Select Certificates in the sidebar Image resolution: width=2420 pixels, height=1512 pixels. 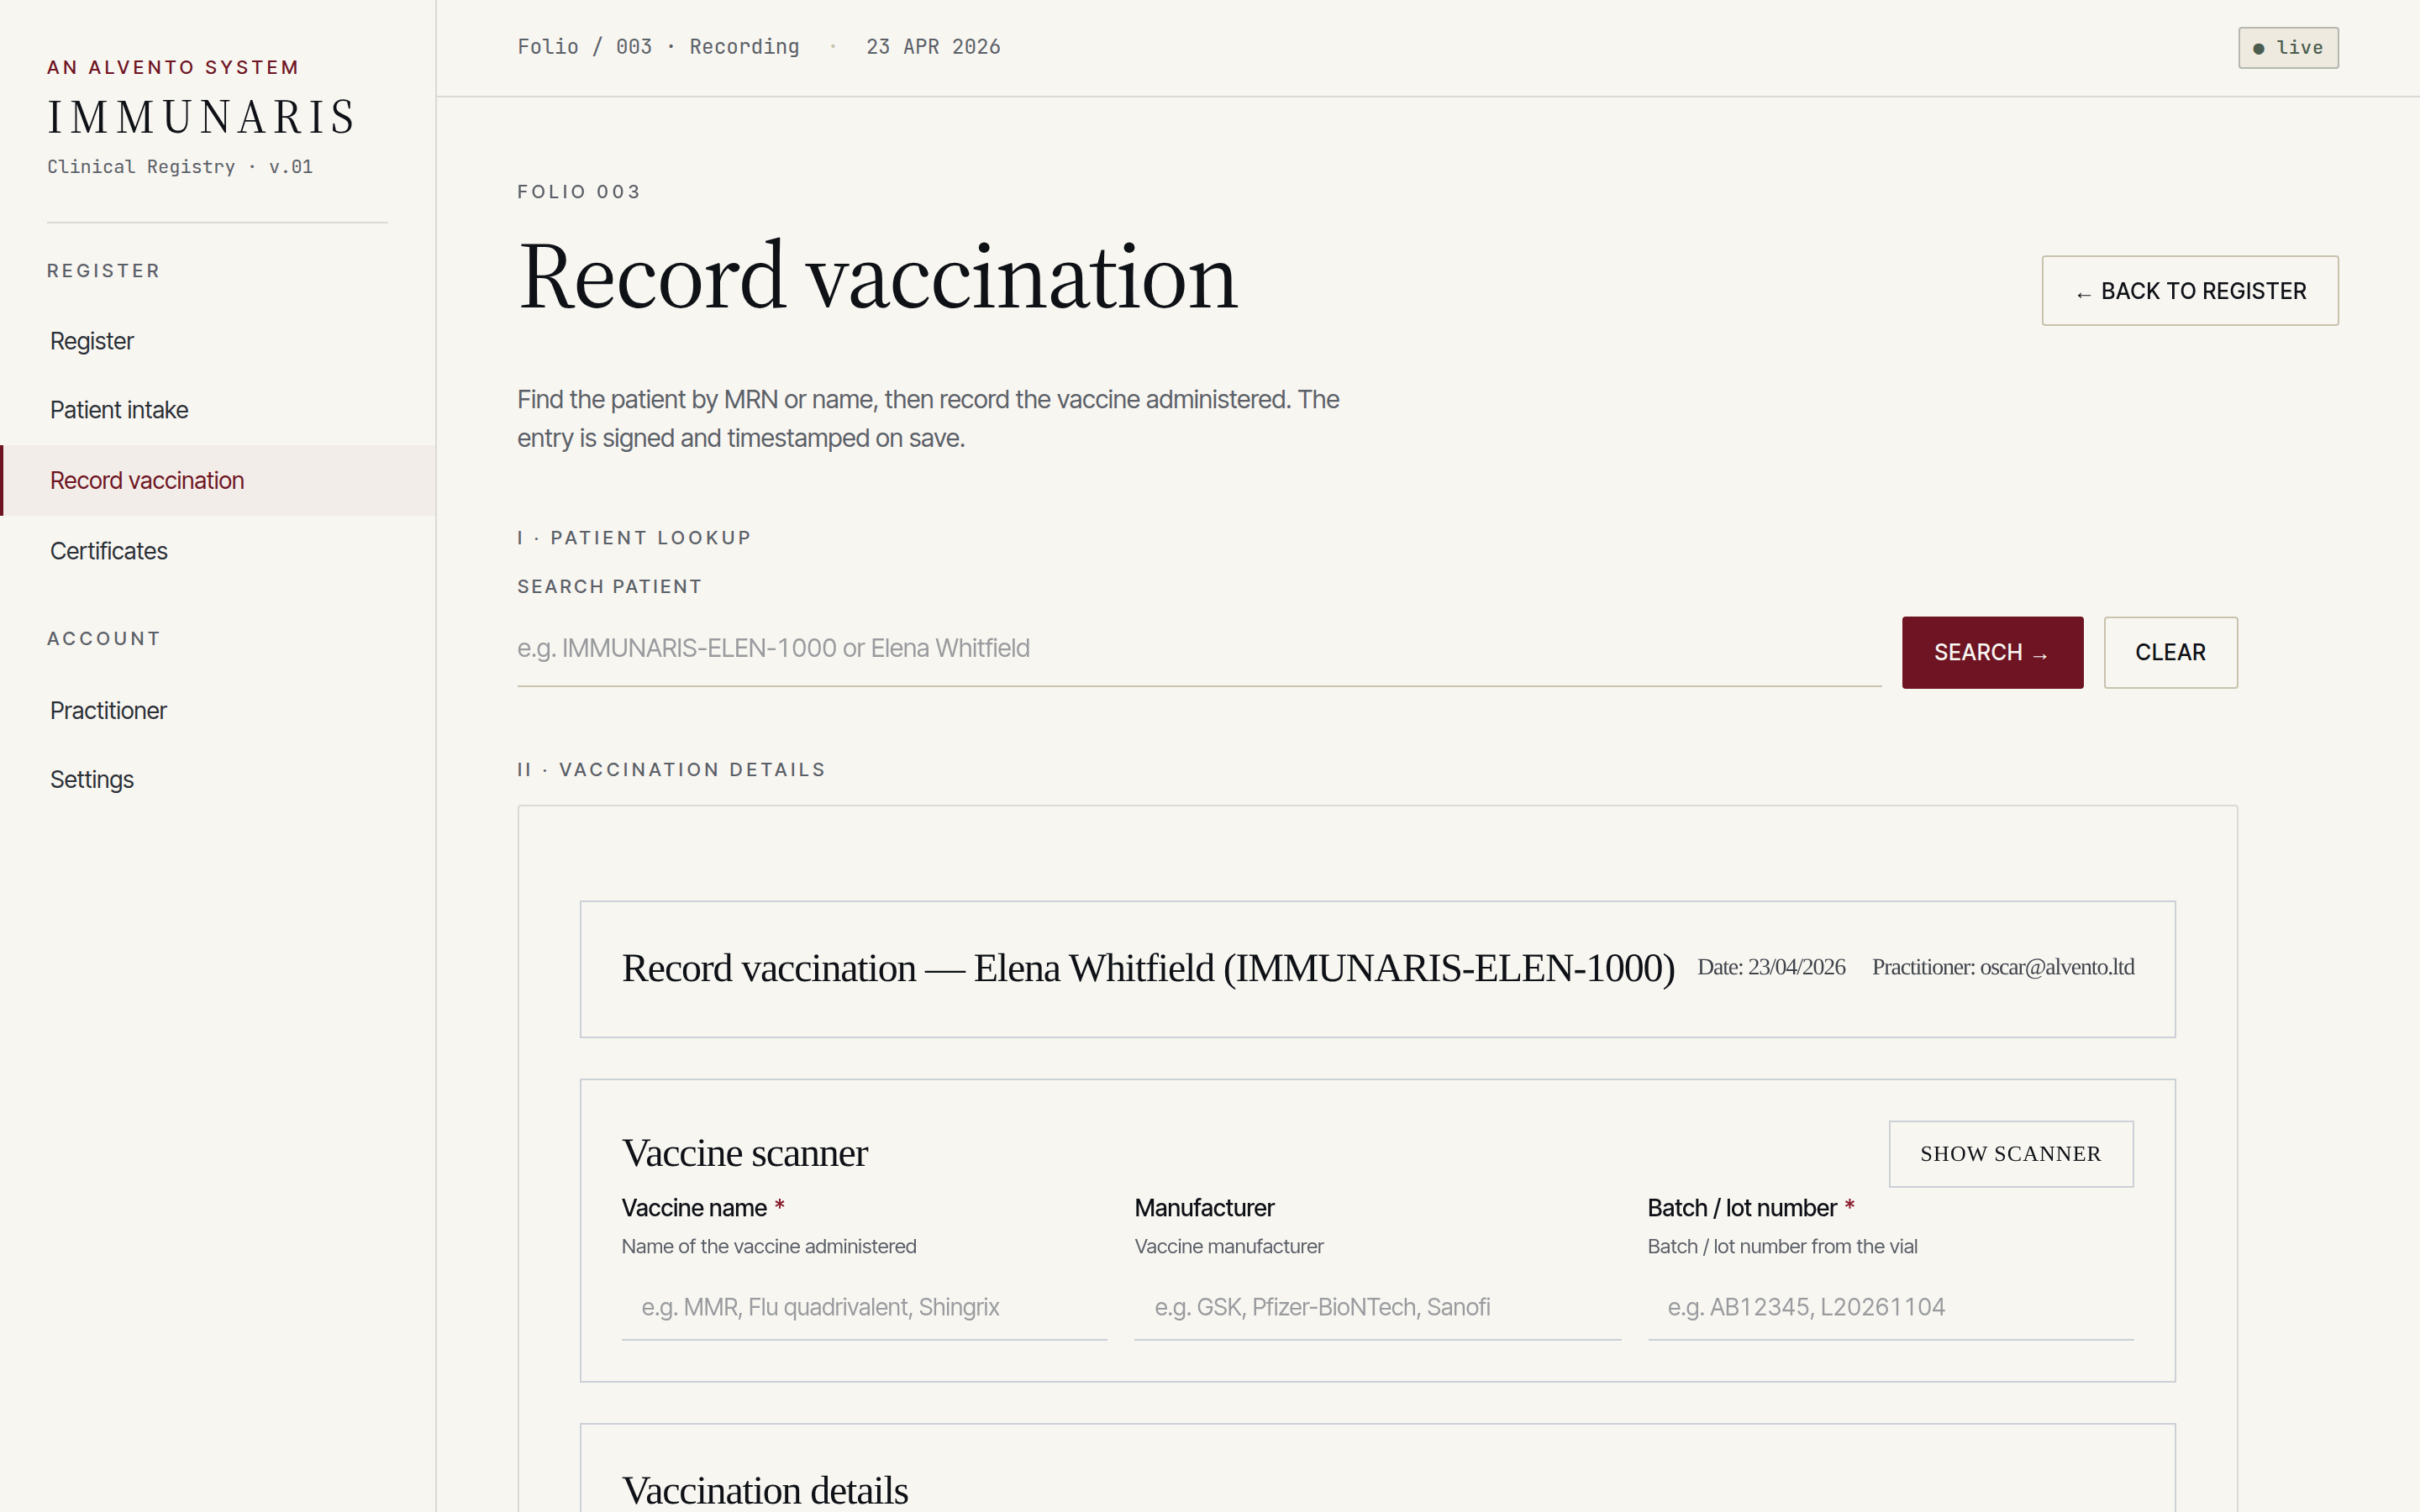tap(108, 550)
